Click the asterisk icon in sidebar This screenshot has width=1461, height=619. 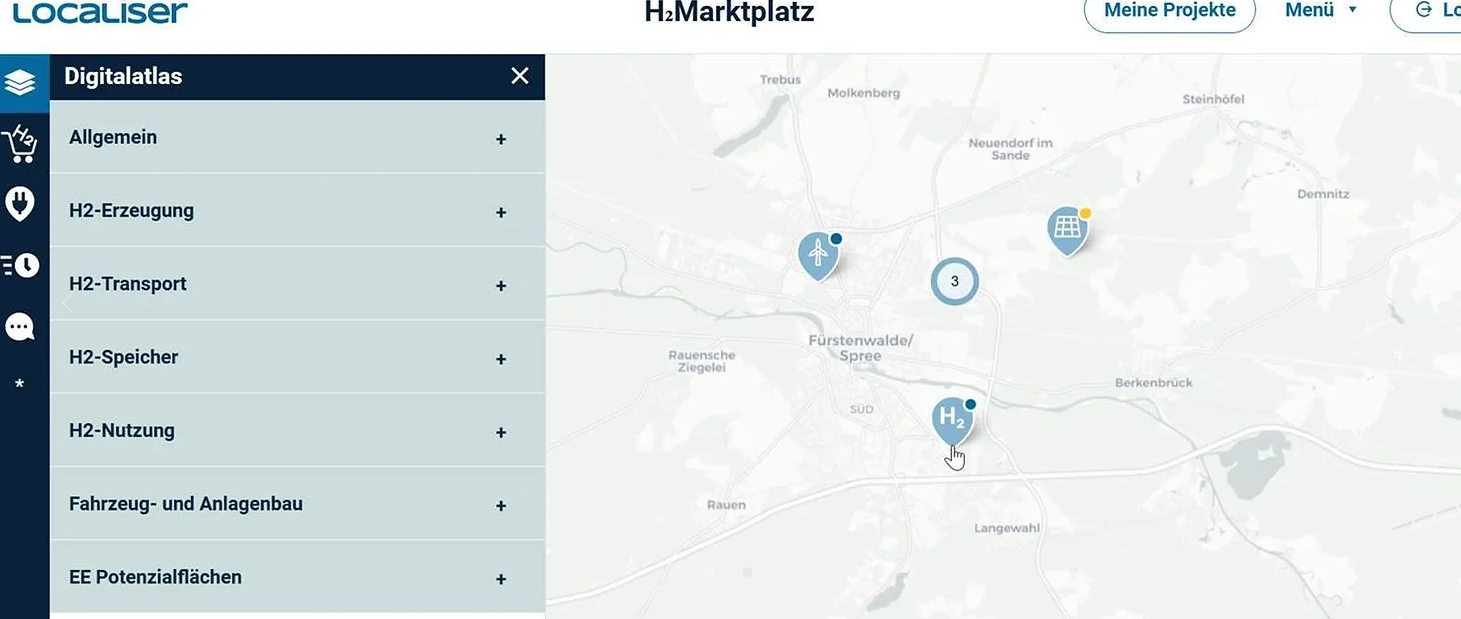tap(20, 385)
